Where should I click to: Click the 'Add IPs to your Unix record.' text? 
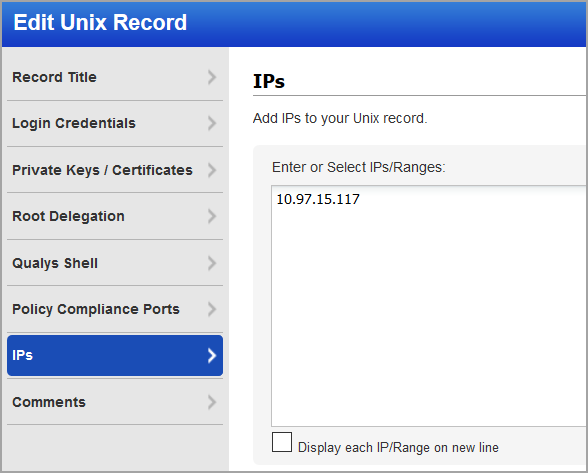click(340, 119)
